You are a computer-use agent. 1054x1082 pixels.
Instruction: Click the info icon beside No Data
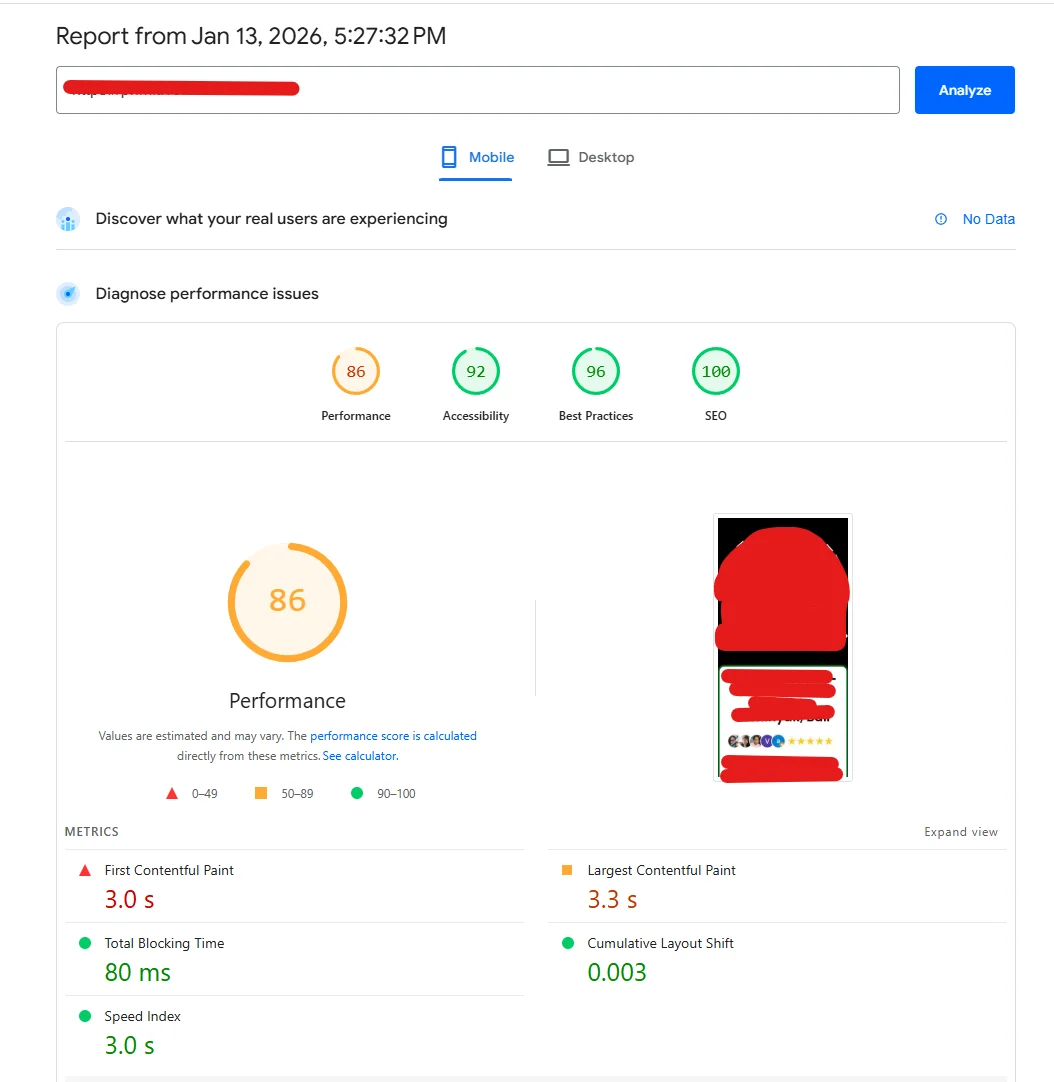click(940, 219)
